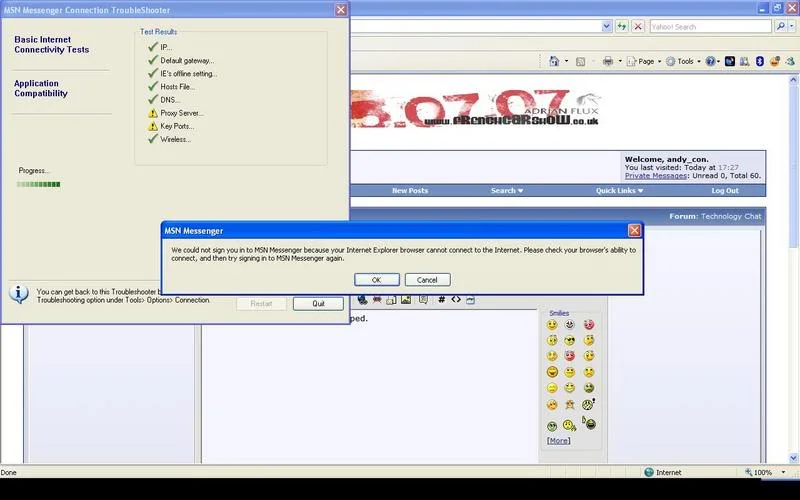This screenshot has height=500, width=800.
Task: Click the red Stop button in IE
Action: [x=638, y=26]
